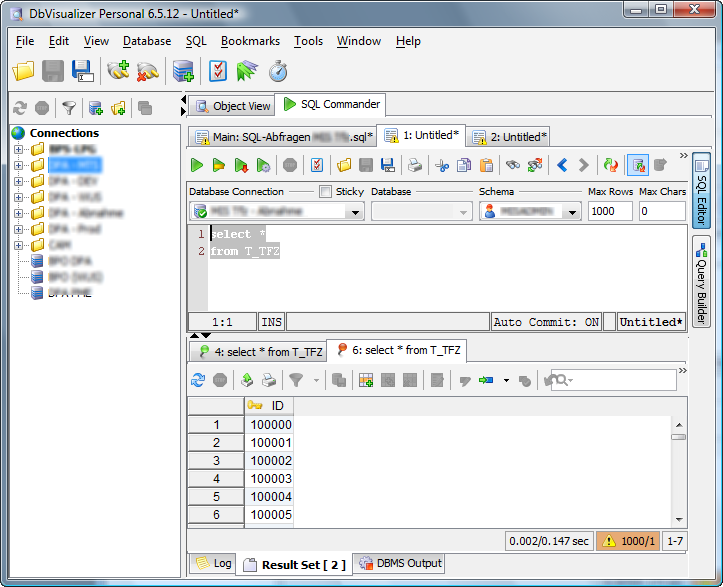Click the reload result set icon
The width and height of the screenshot is (723, 587).
pos(198,380)
